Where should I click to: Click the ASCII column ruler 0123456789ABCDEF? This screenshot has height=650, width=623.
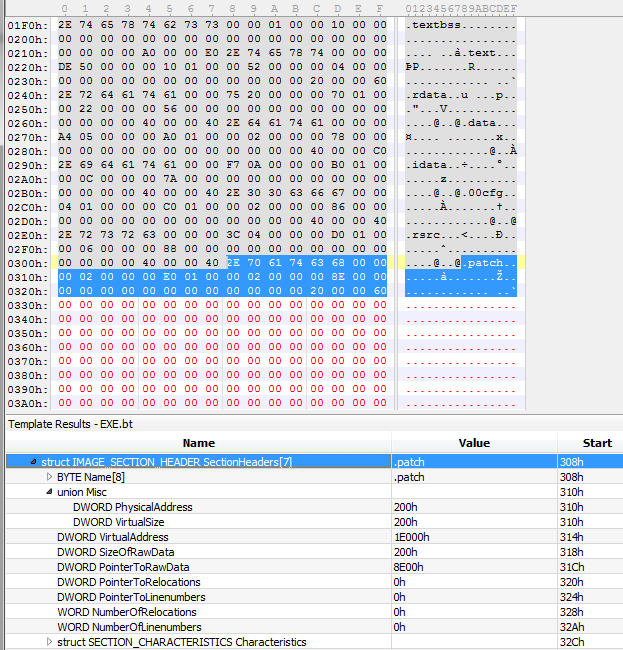(x=461, y=9)
